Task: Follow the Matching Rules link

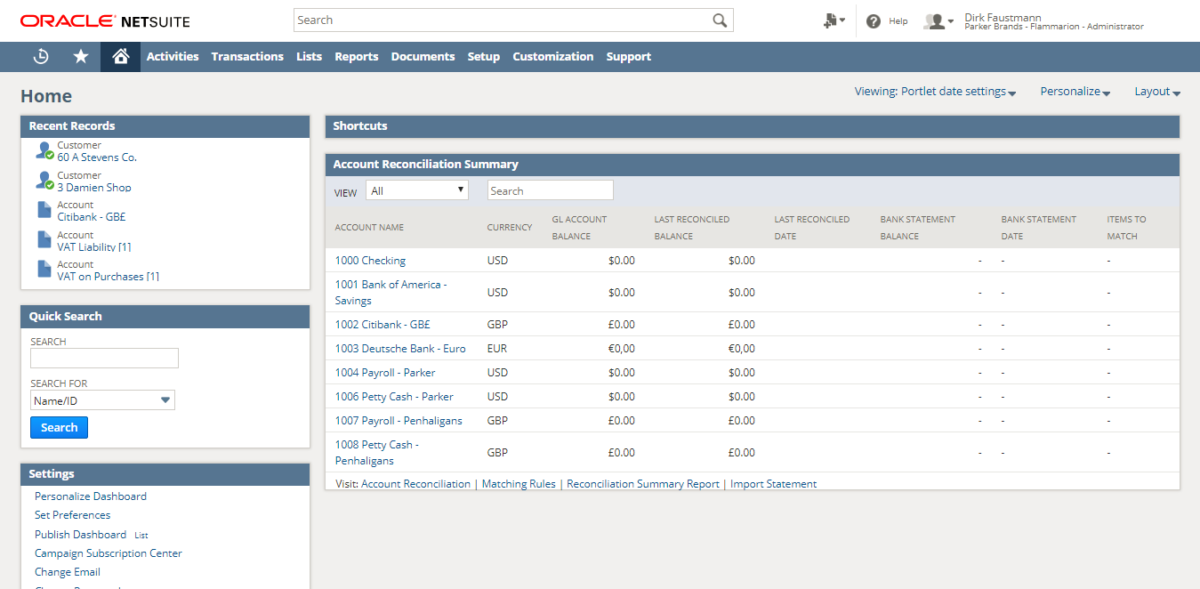Action: coord(519,484)
